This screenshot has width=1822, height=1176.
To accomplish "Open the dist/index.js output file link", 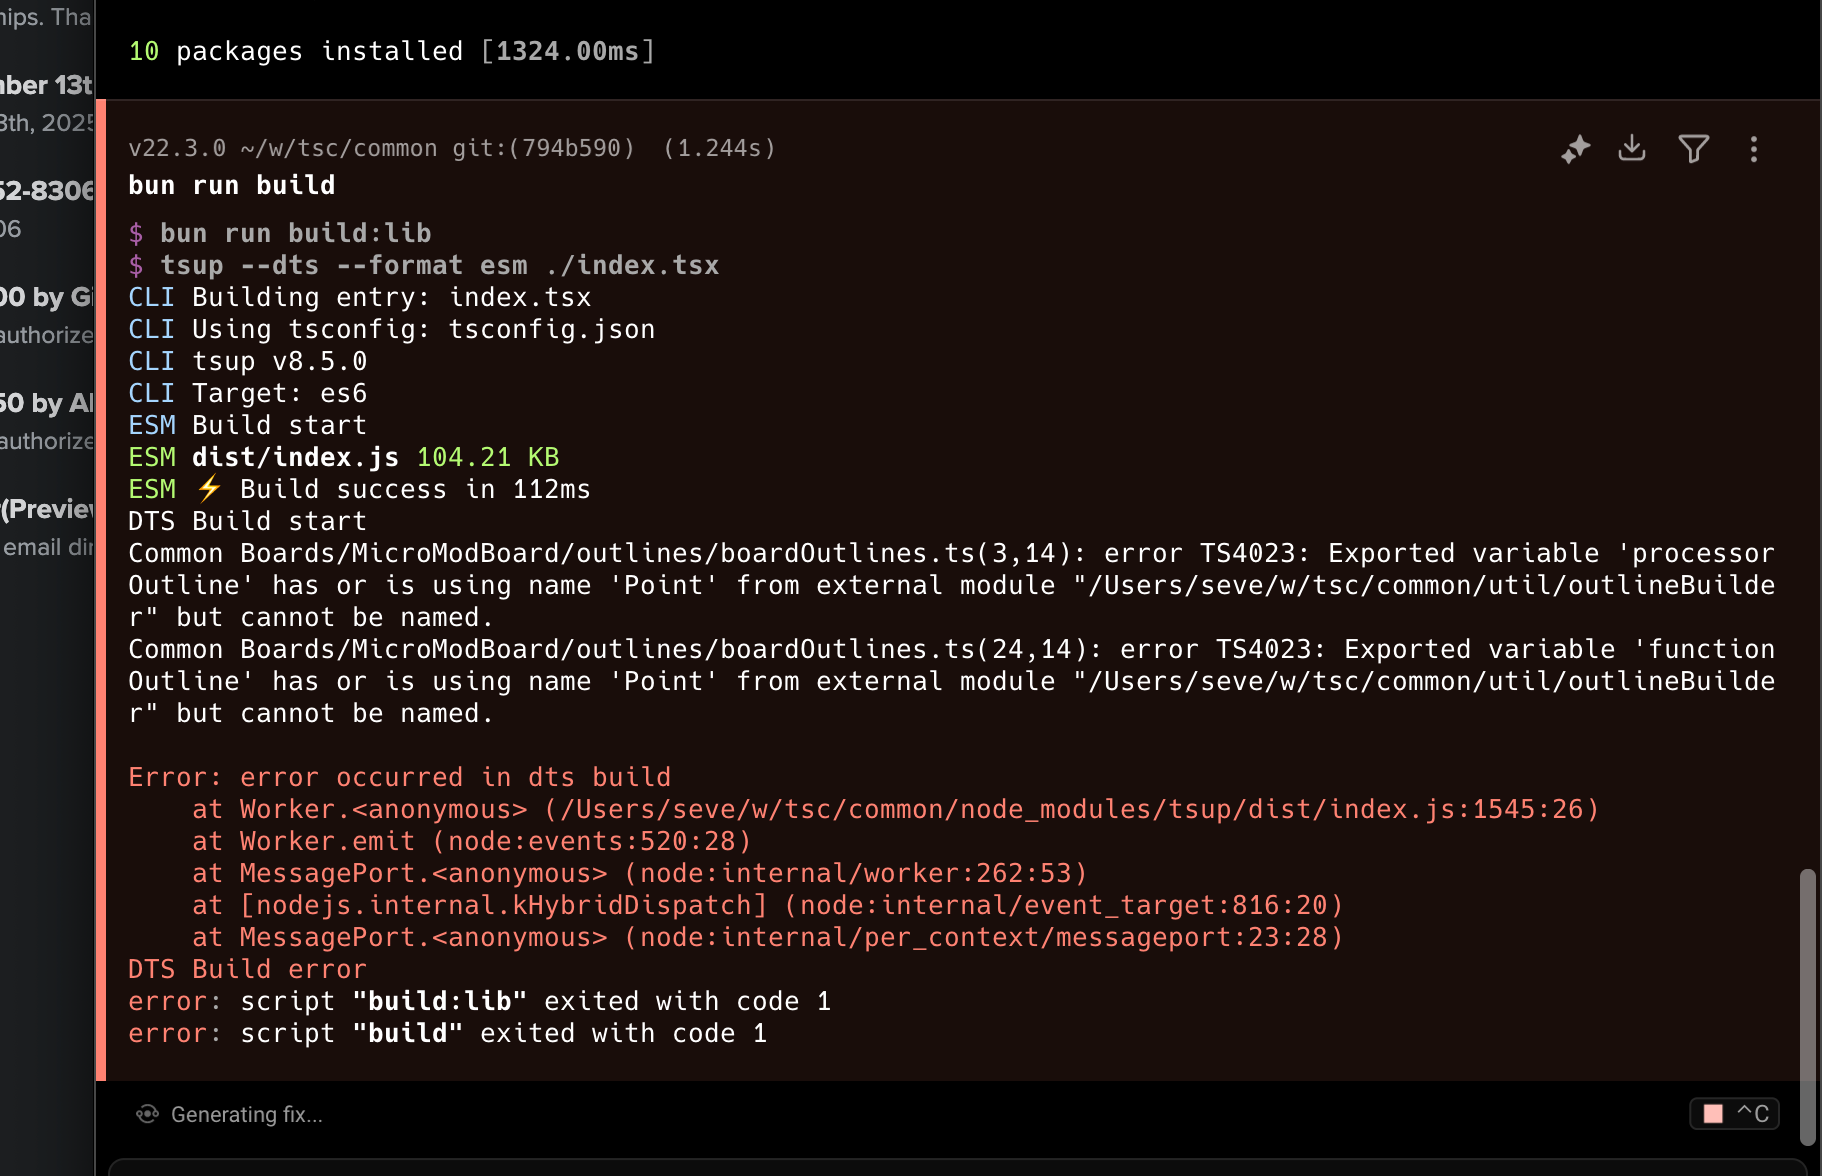I will click(295, 457).
